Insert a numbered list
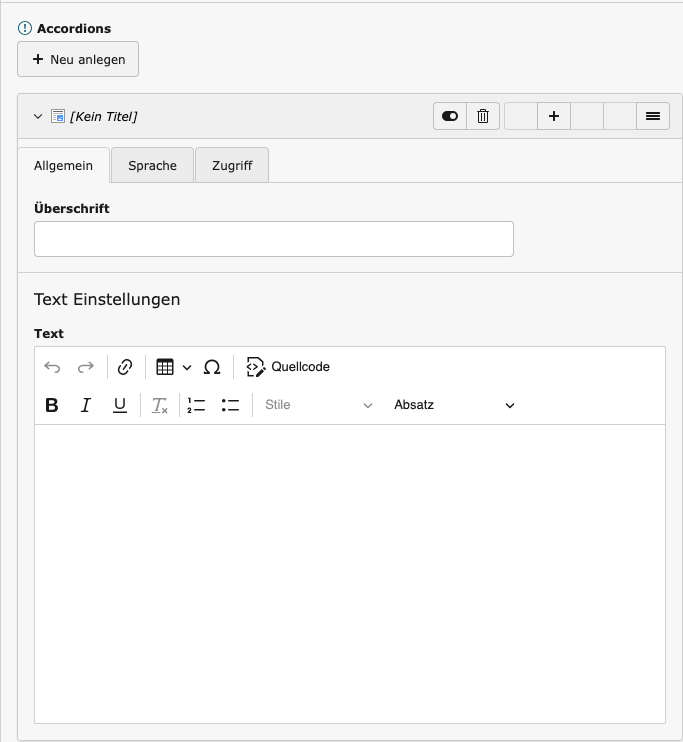The width and height of the screenshot is (683, 742). 196,405
